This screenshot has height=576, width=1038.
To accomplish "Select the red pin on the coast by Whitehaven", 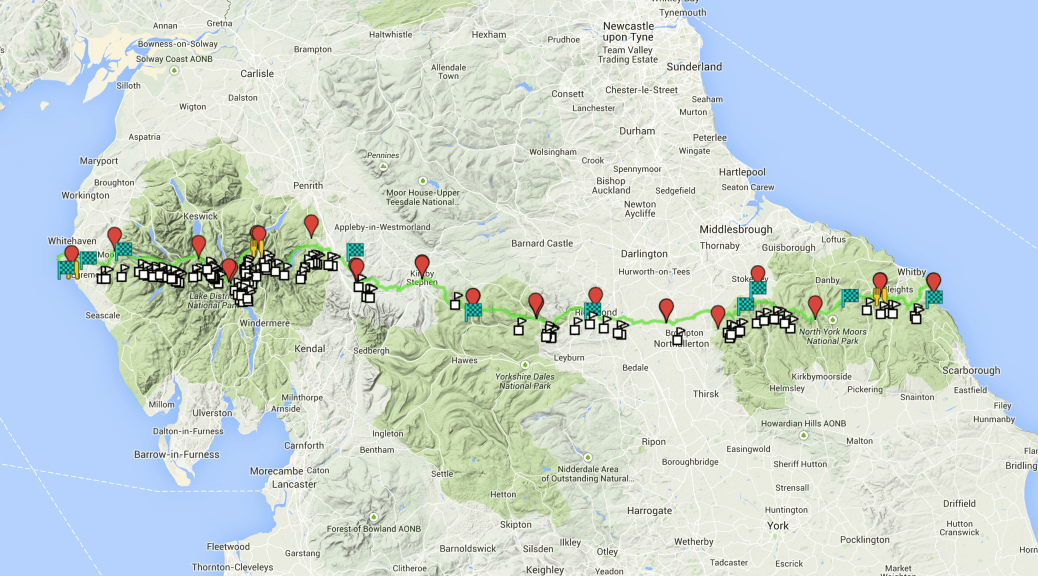I will pos(71,255).
